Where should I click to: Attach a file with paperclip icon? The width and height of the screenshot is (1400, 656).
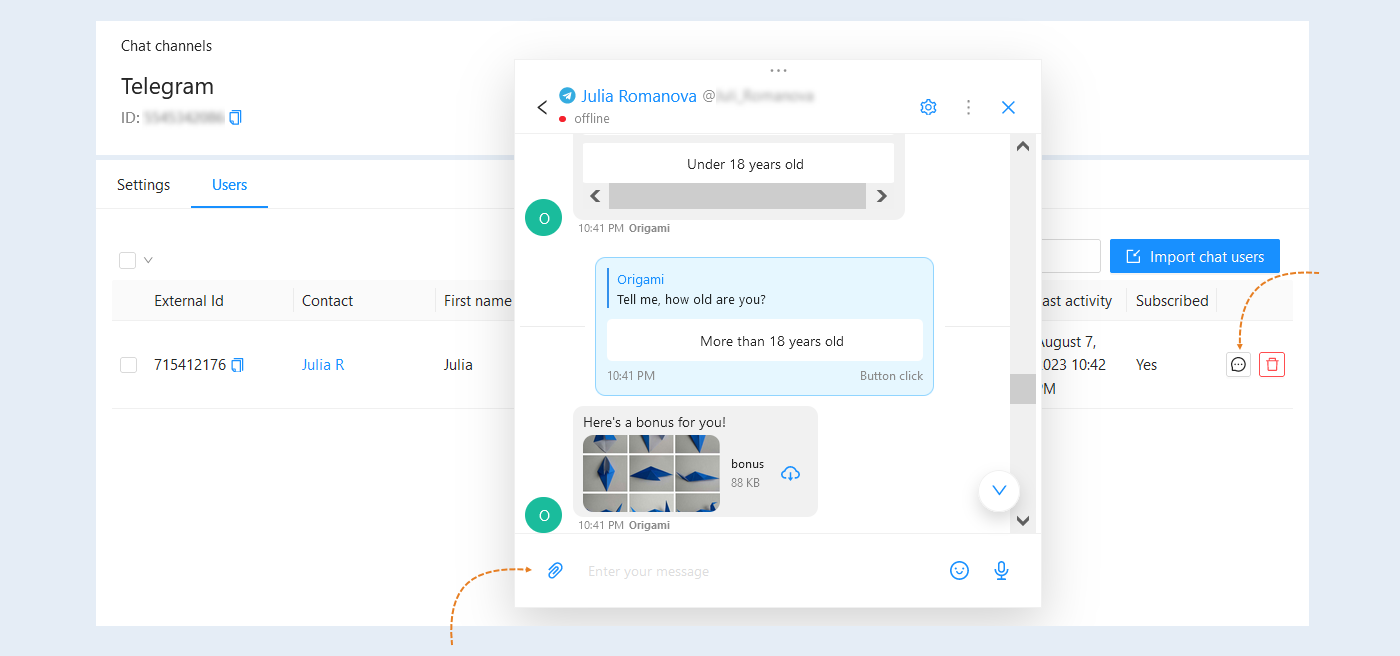click(555, 571)
